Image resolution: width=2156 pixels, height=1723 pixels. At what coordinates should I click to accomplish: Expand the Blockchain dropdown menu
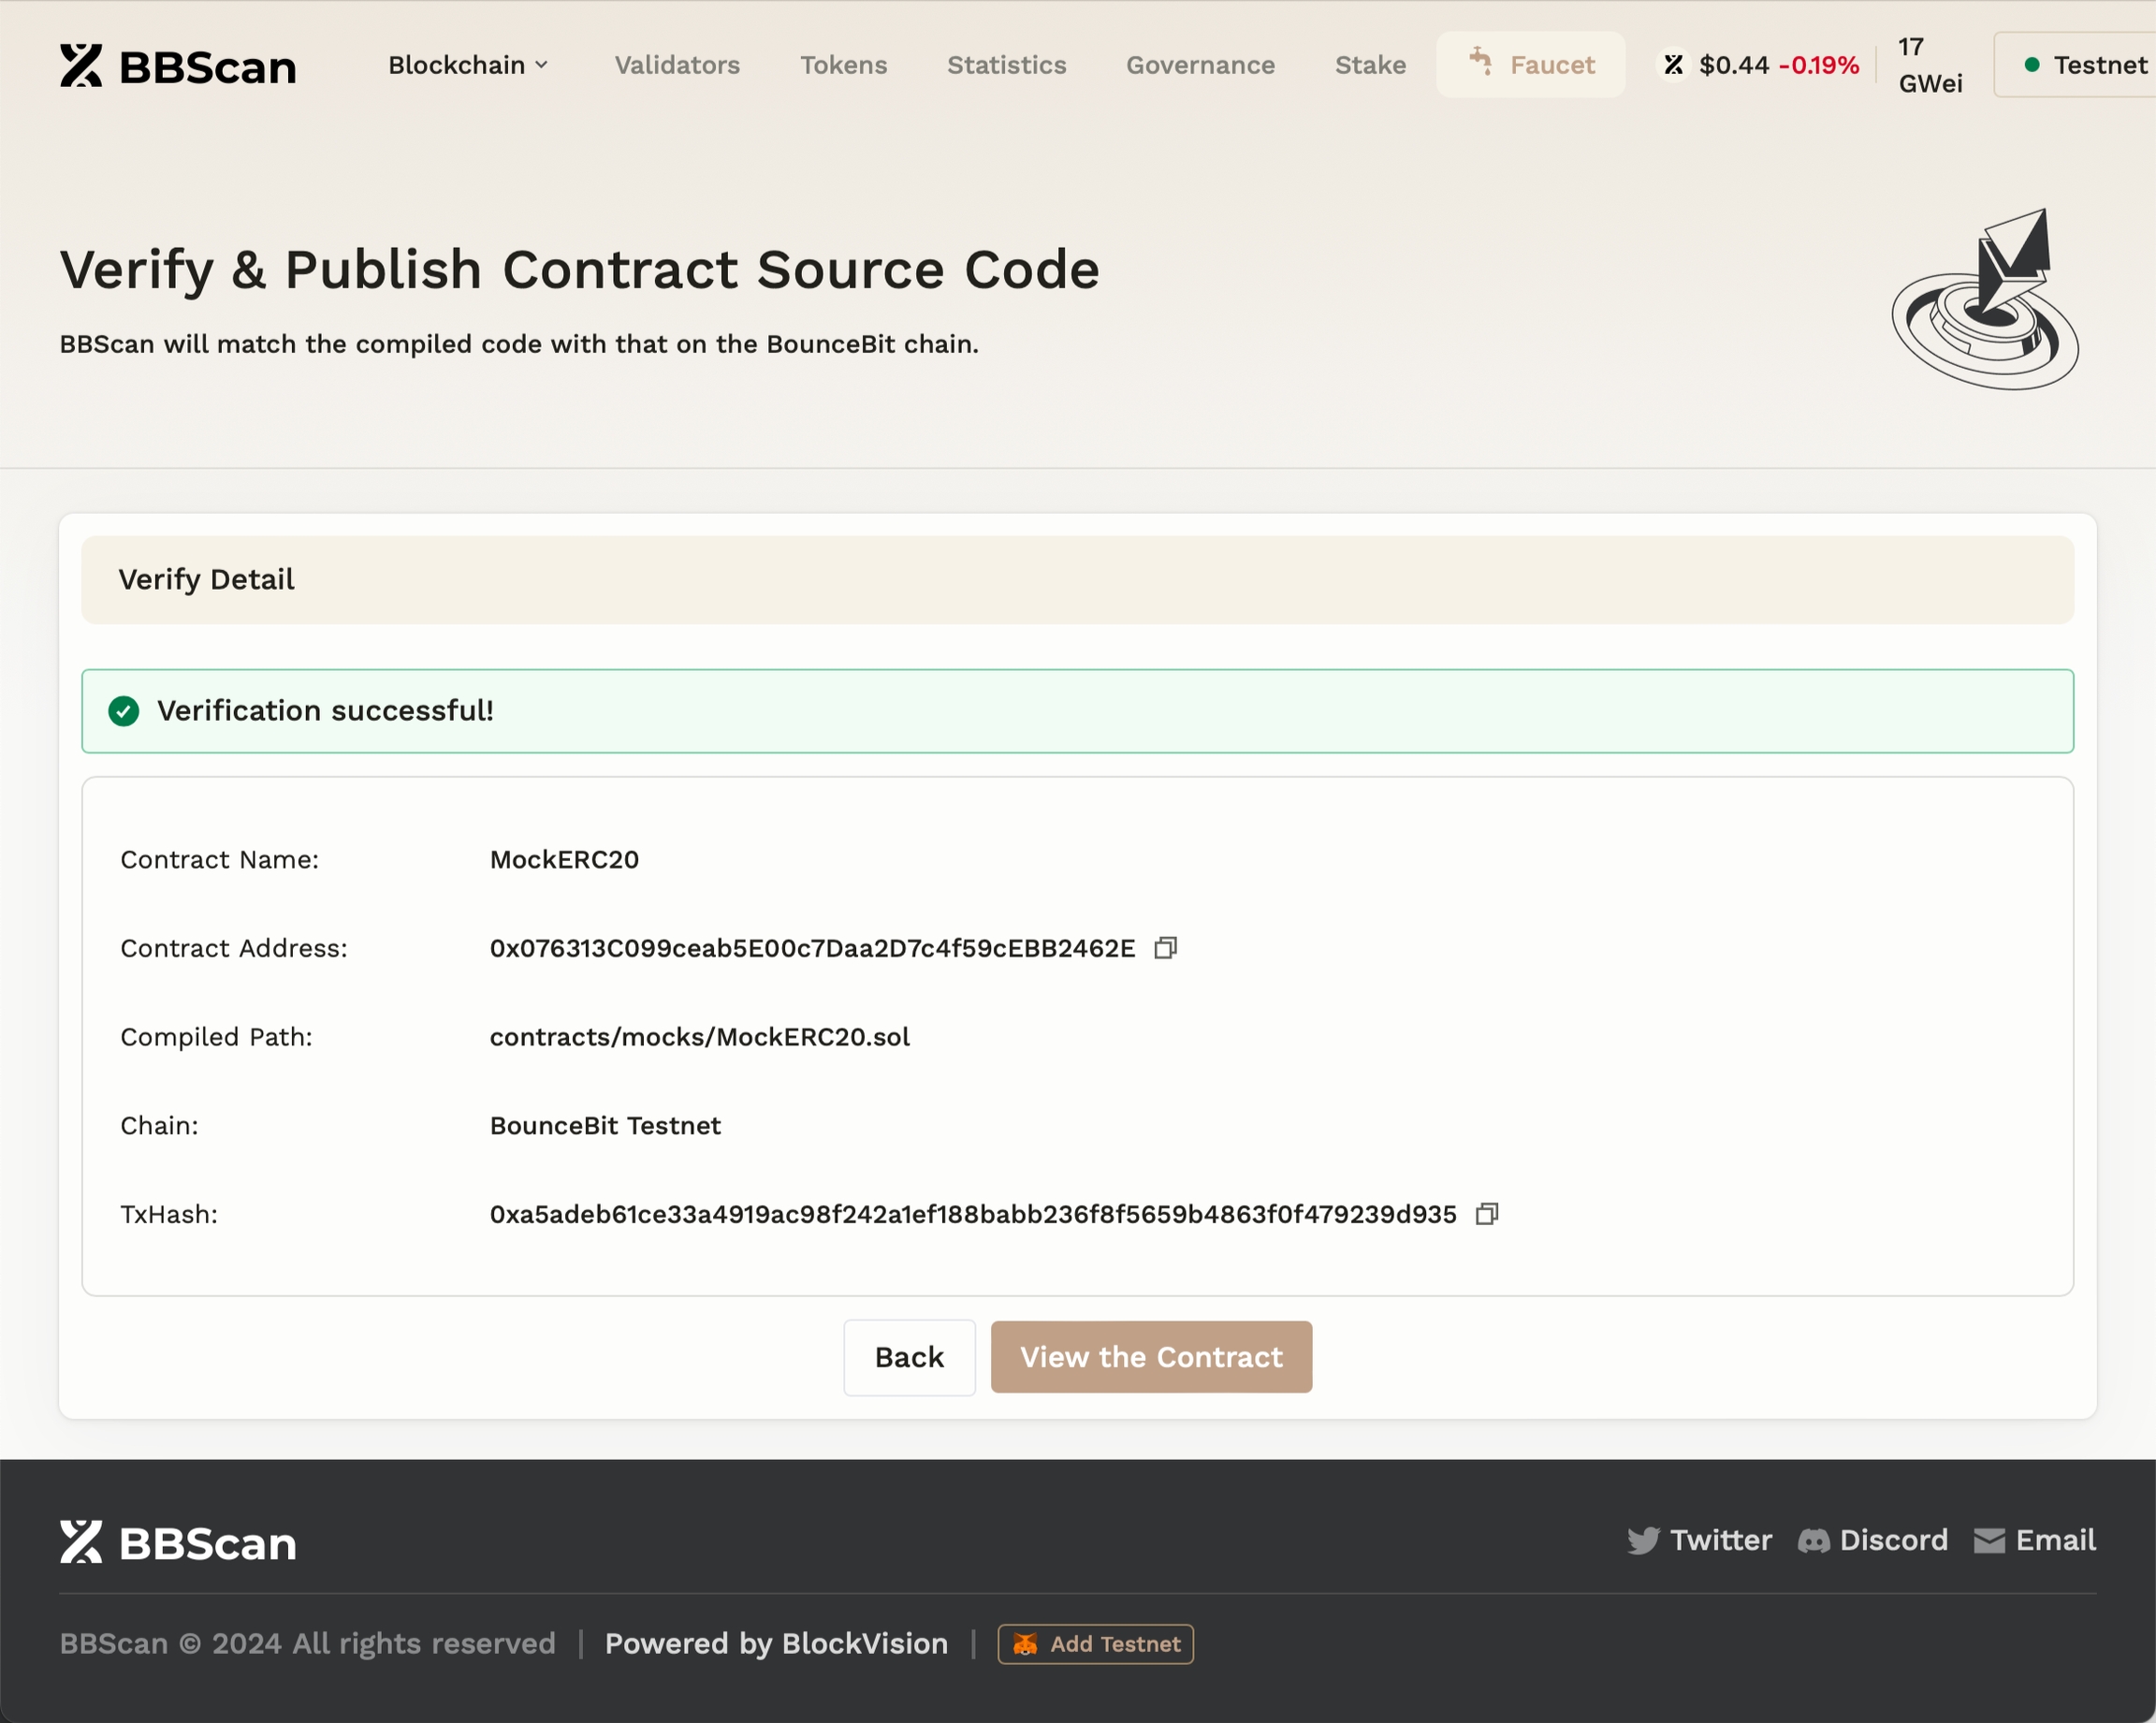click(x=468, y=65)
